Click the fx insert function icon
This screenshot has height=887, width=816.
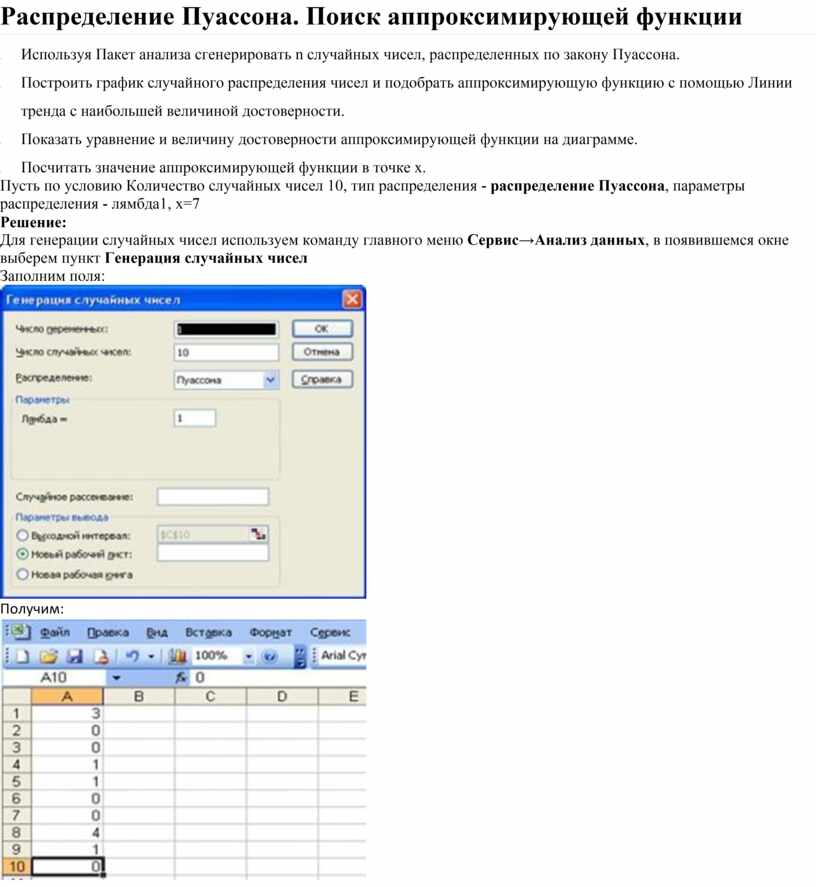[180, 678]
